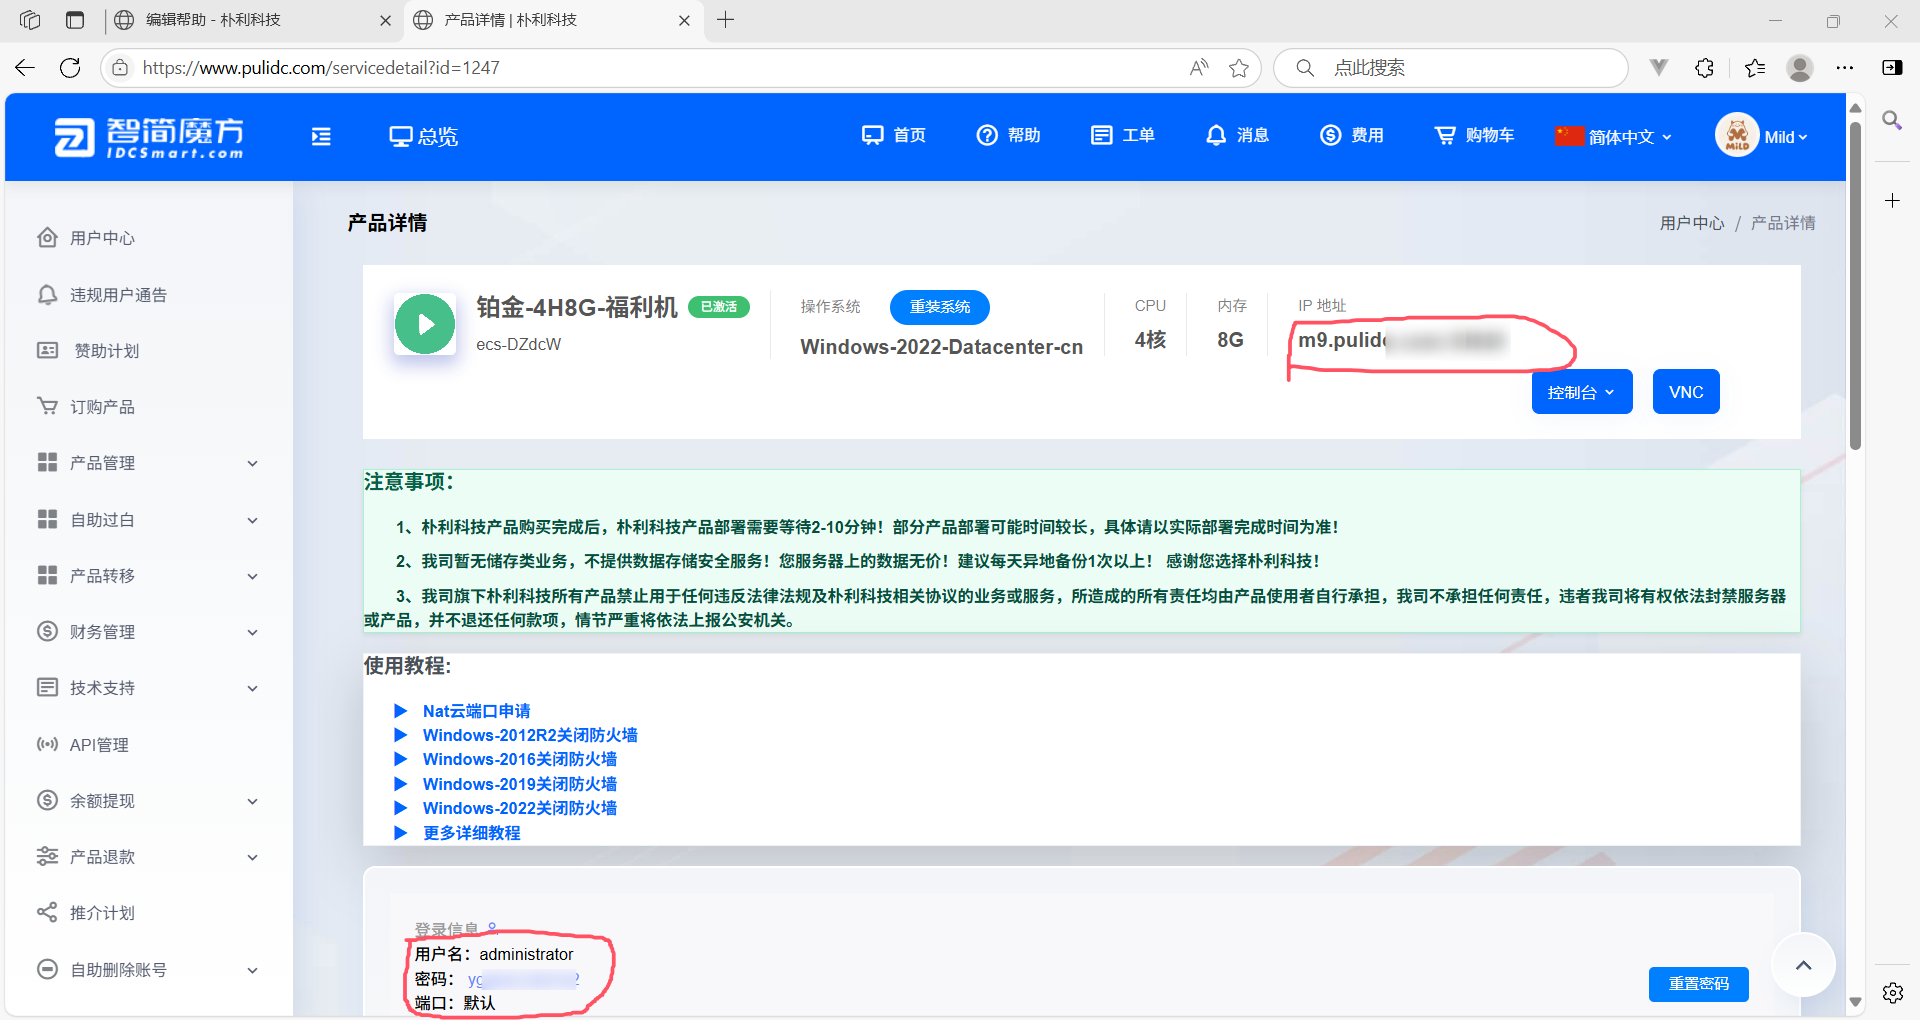Image resolution: width=1920 pixels, height=1020 pixels.
Task: Go back in the browser
Action: (25, 68)
